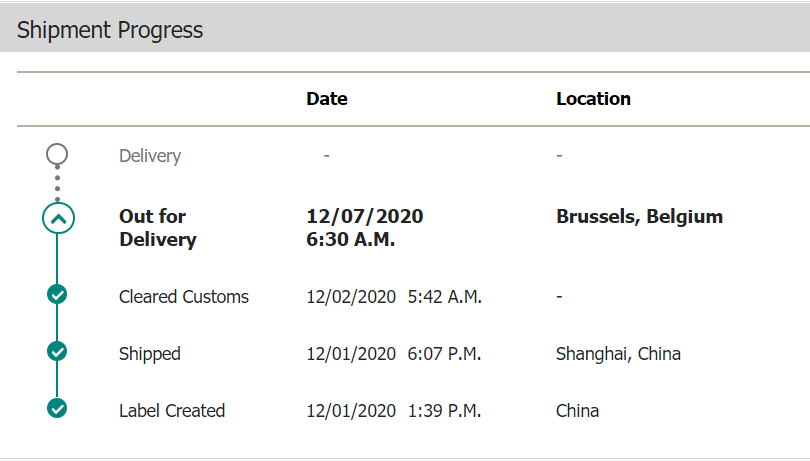Click the Date column header
The width and height of the screenshot is (810, 461).
point(326,99)
